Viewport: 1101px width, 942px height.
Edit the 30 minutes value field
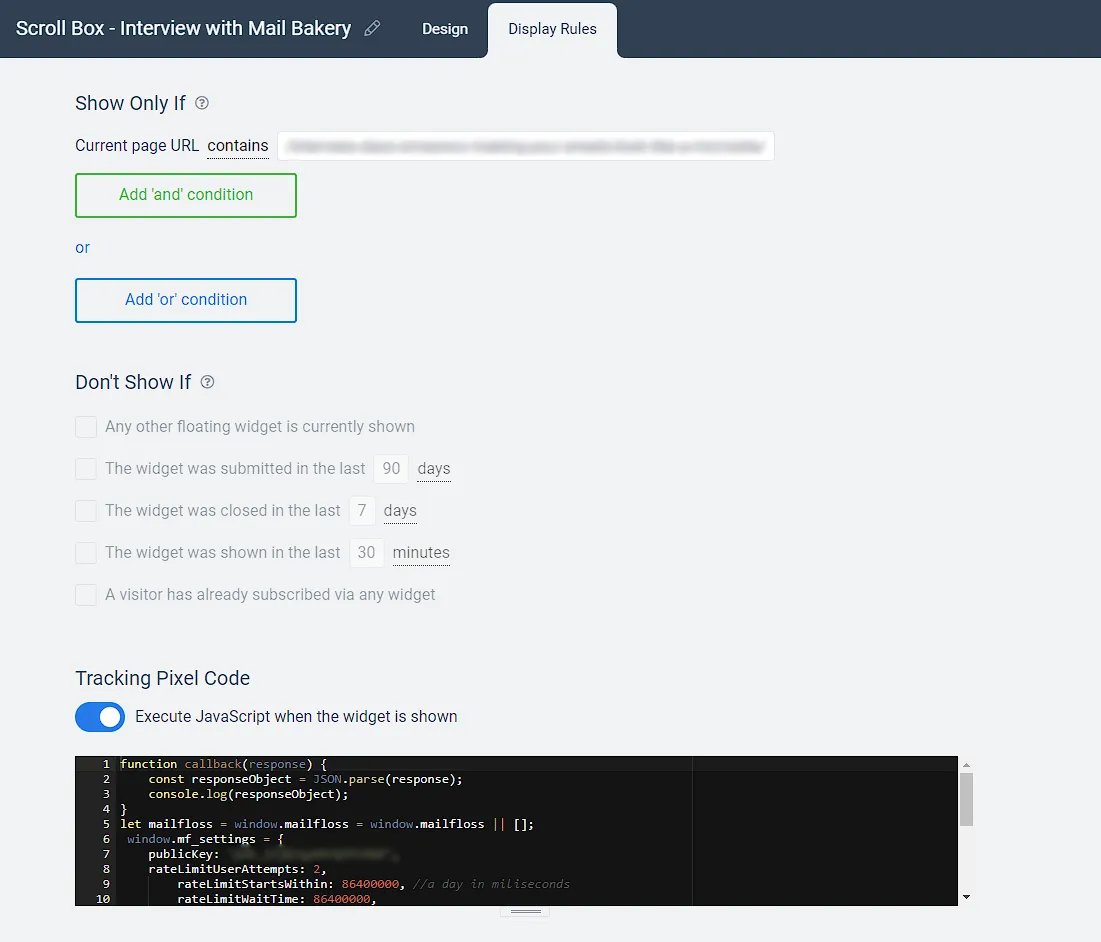[x=367, y=553]
